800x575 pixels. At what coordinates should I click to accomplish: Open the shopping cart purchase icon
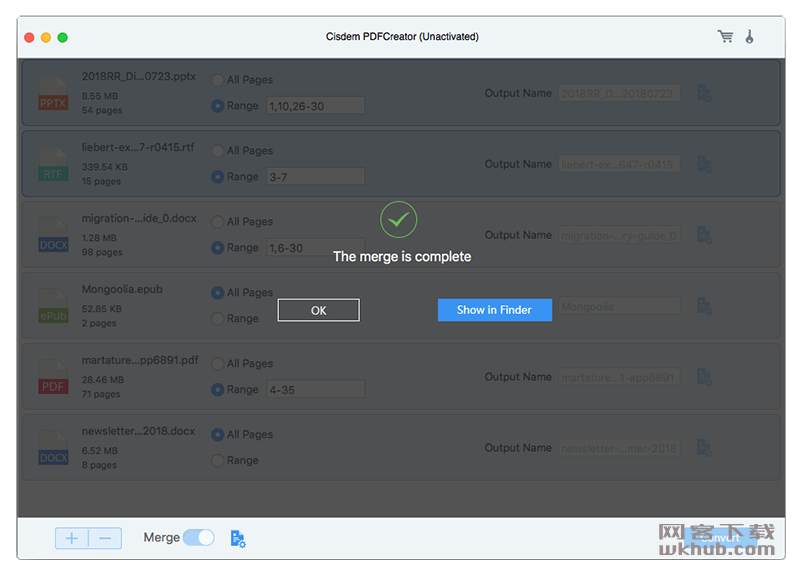[725, 37]
